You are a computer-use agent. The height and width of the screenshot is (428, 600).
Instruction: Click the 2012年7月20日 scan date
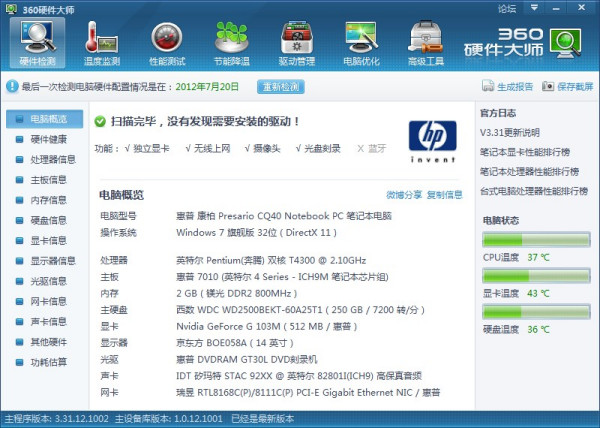[207, 87]
